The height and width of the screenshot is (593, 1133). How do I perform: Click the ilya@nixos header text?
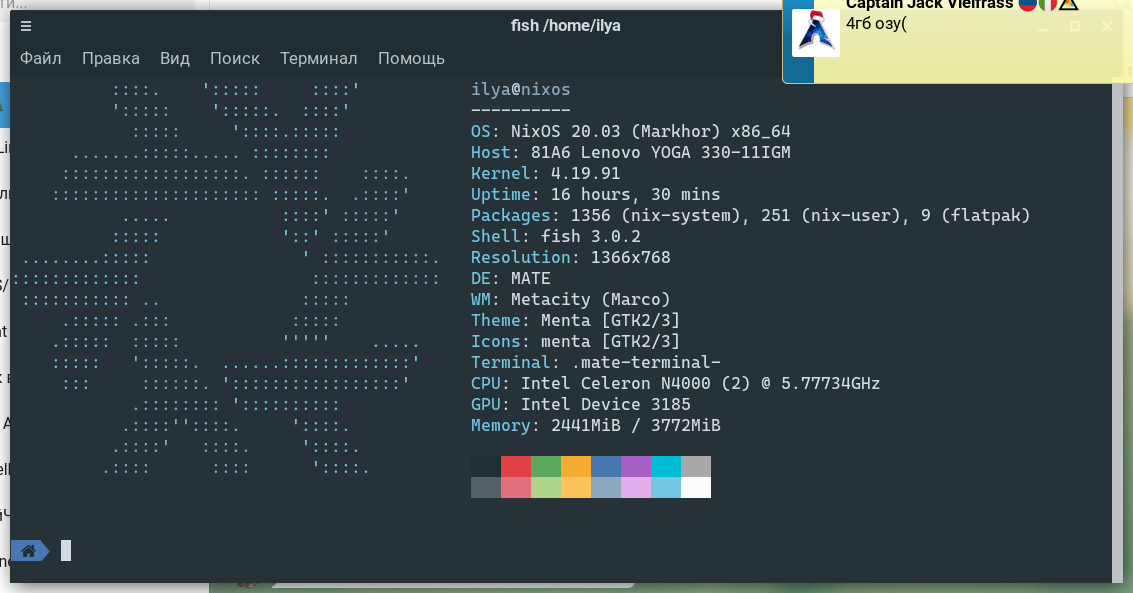(x=521, y=90)
